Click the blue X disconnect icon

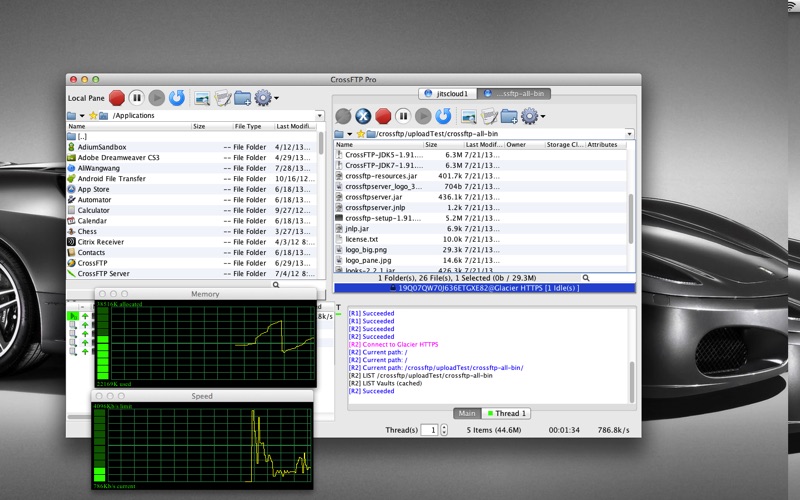(x=364, y=116)
